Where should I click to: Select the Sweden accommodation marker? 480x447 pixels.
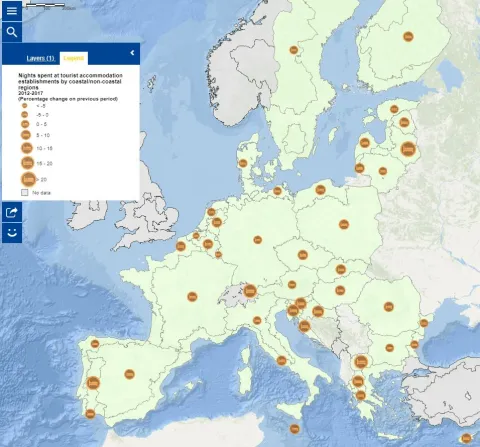click(293, 50)
